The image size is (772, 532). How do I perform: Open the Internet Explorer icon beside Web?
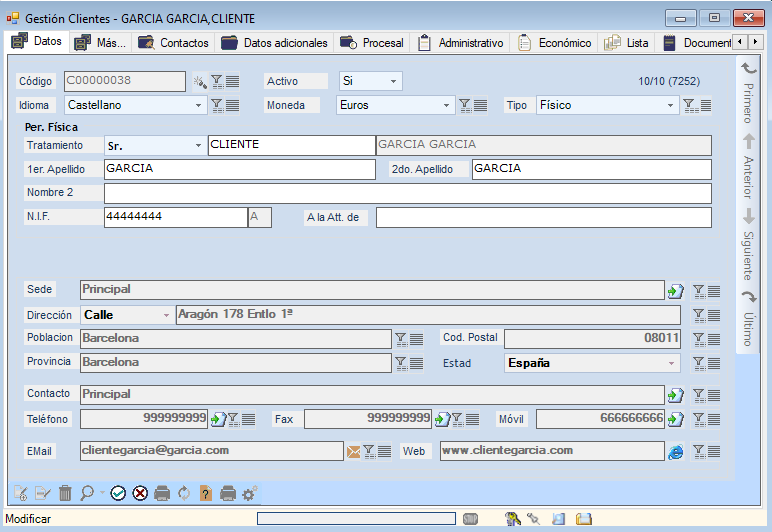pyautogui.click(x=676, y=452)
